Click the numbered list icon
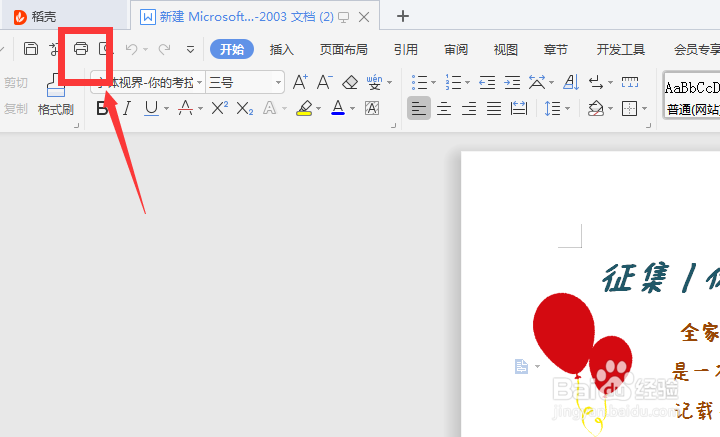 453,83
